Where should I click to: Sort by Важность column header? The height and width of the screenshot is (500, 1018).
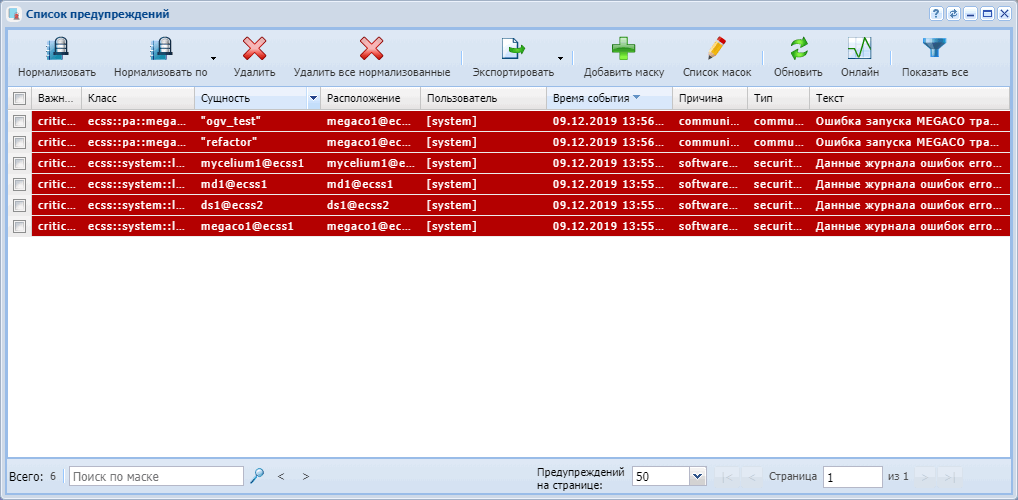point(56,99)
